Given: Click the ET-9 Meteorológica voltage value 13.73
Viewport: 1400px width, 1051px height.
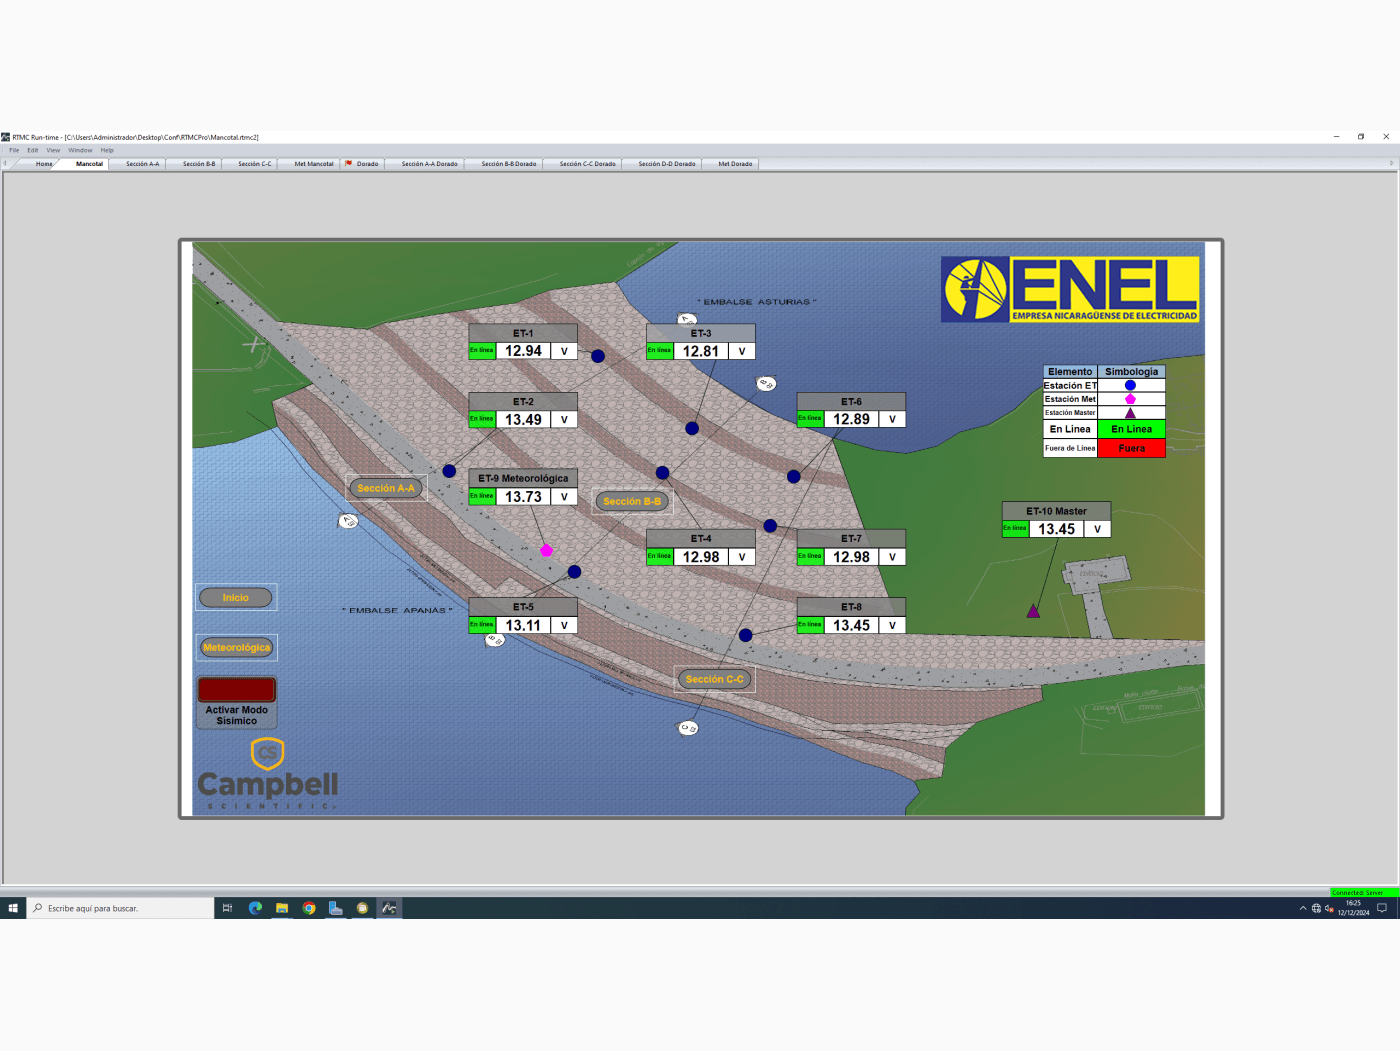Looking at the screenshot, I should point(523,496).
